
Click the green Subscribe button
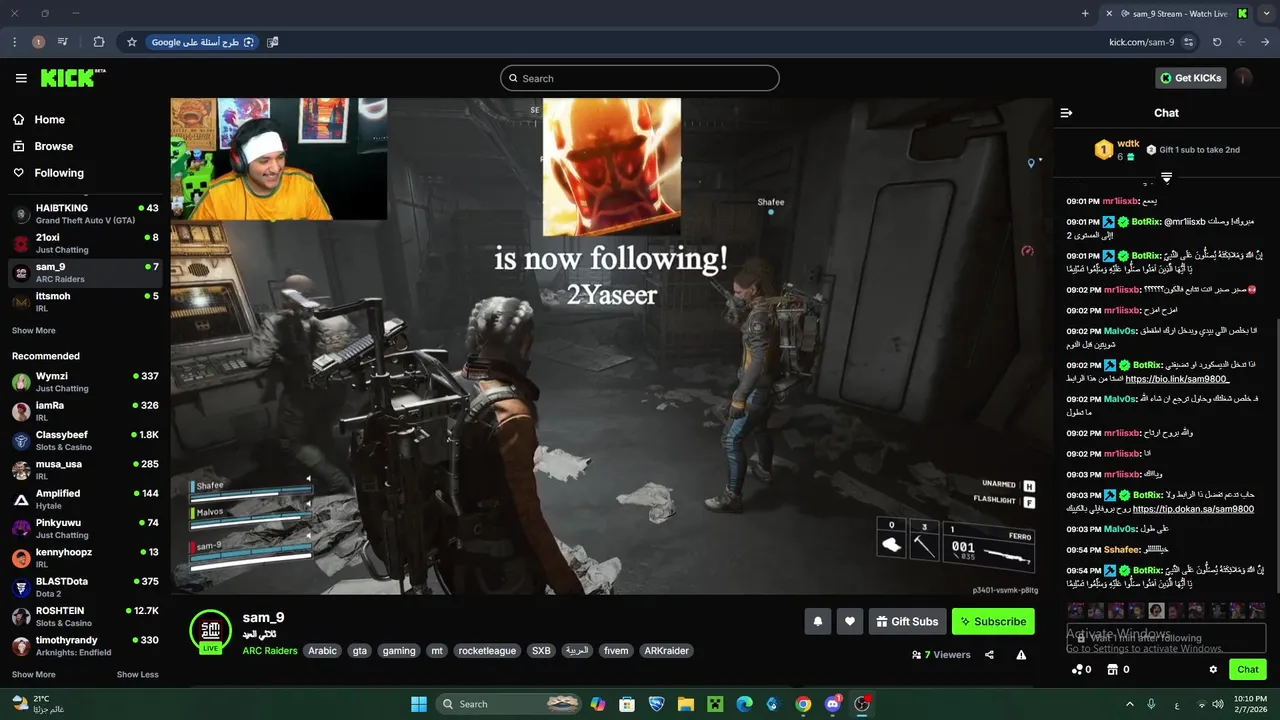pos(993,621)
